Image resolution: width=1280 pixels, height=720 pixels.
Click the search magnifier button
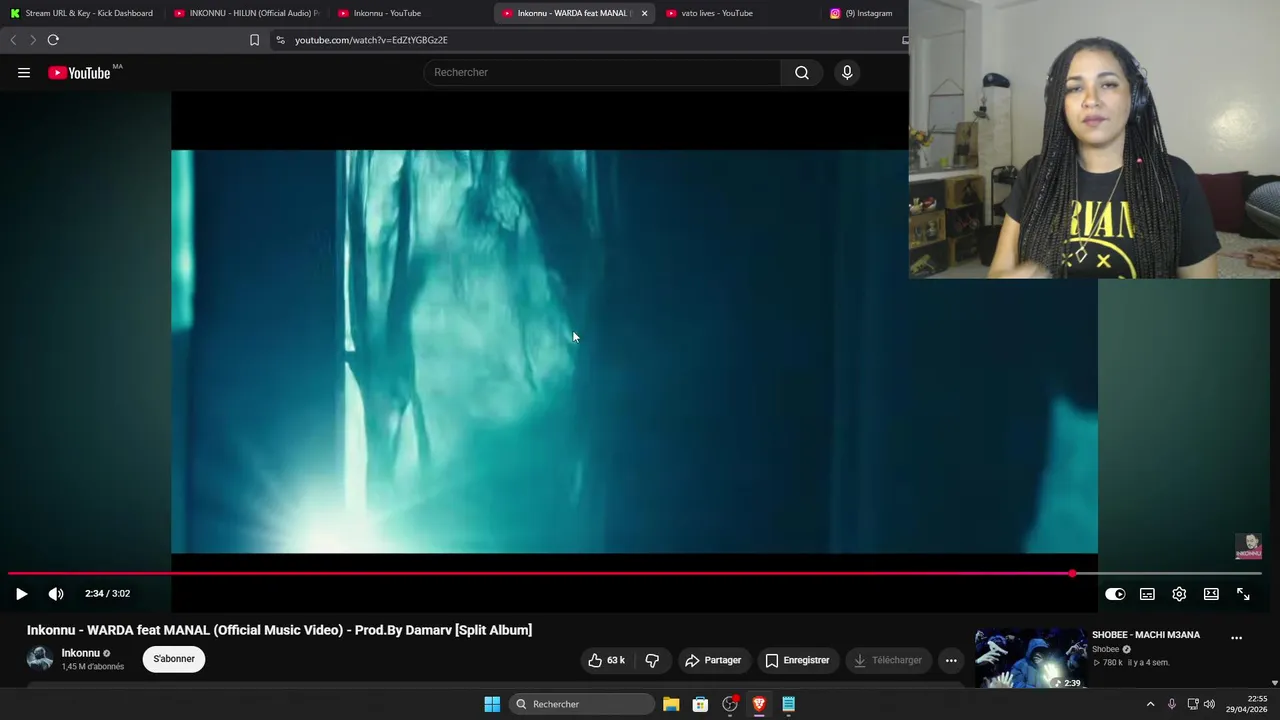802,72
